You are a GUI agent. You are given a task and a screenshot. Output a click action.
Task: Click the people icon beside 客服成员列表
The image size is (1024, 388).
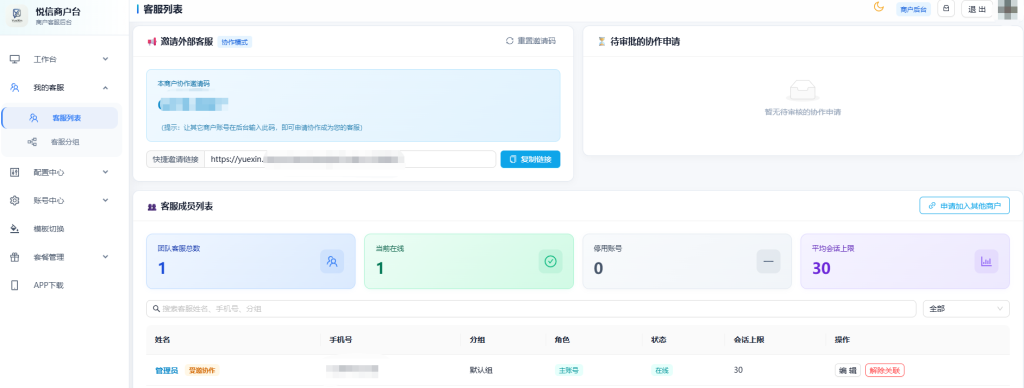click(x=152, y=207)
